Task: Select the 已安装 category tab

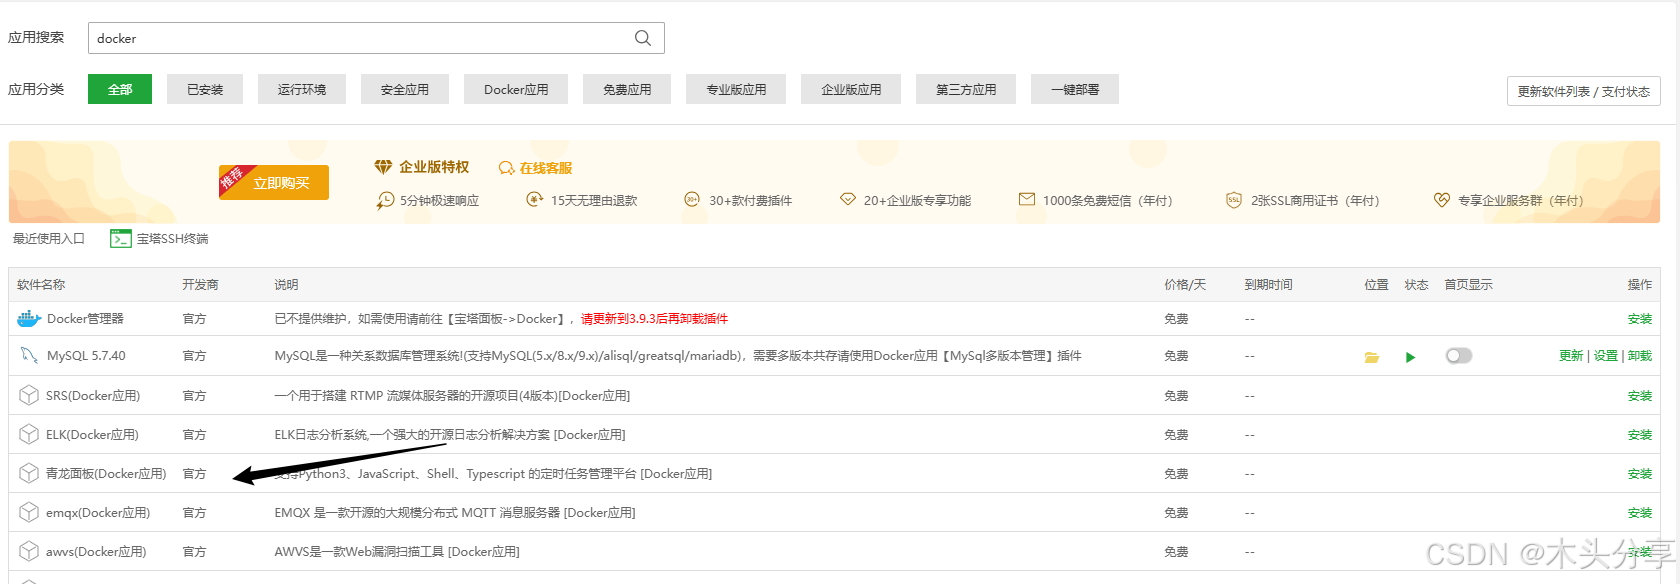Action: click(205, 89)
